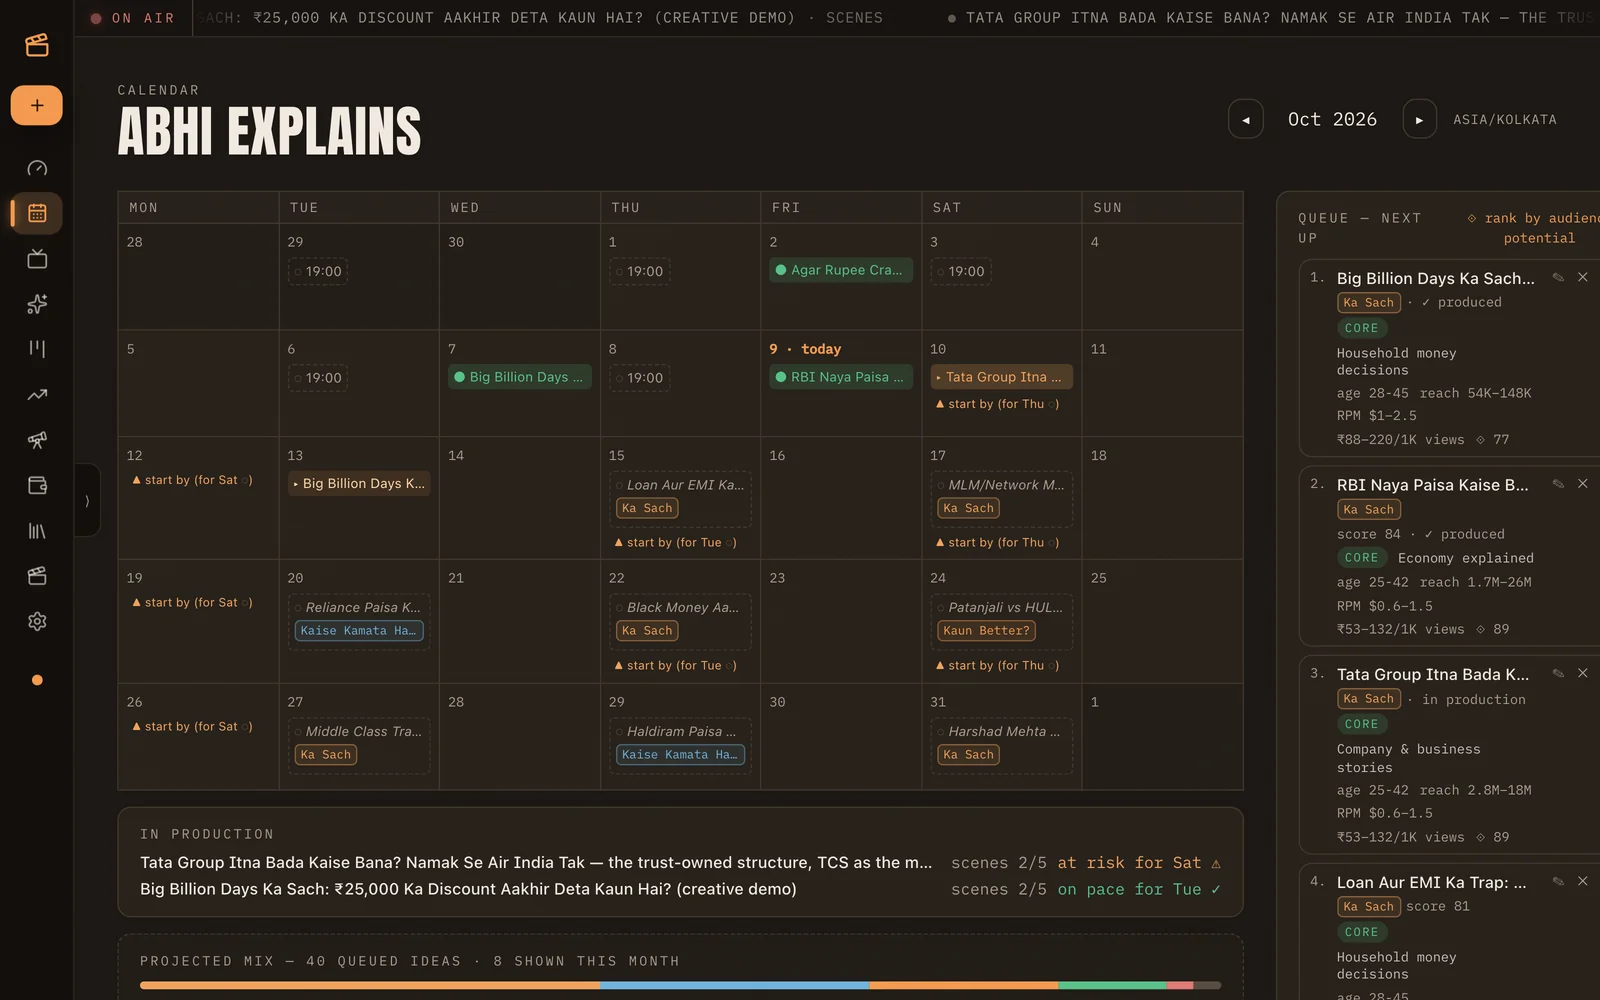Open the settings gear icon in sidebar
Screen dimensions: 1600x1000
coord(37,621)
